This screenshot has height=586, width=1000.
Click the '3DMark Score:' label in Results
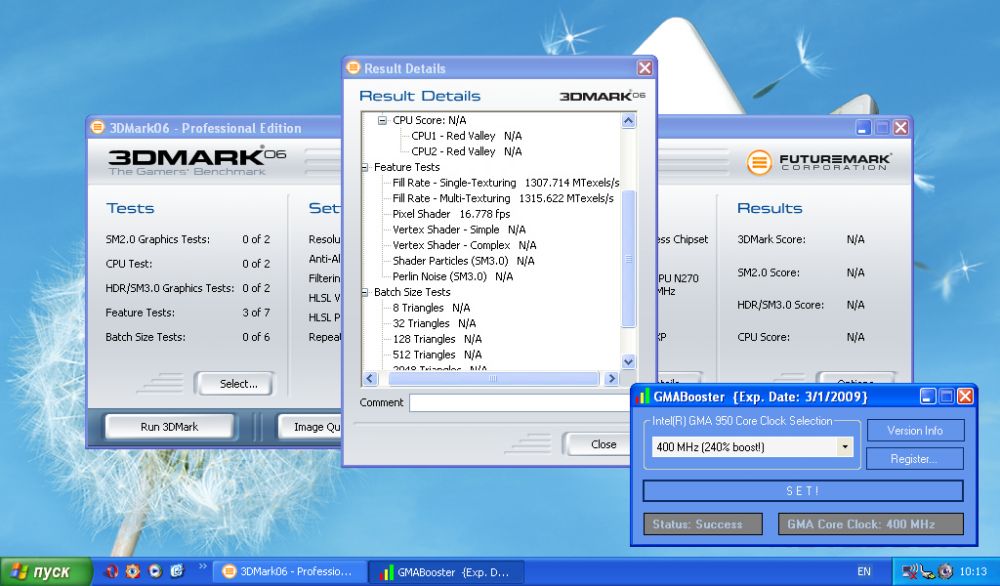click(771, 239)
